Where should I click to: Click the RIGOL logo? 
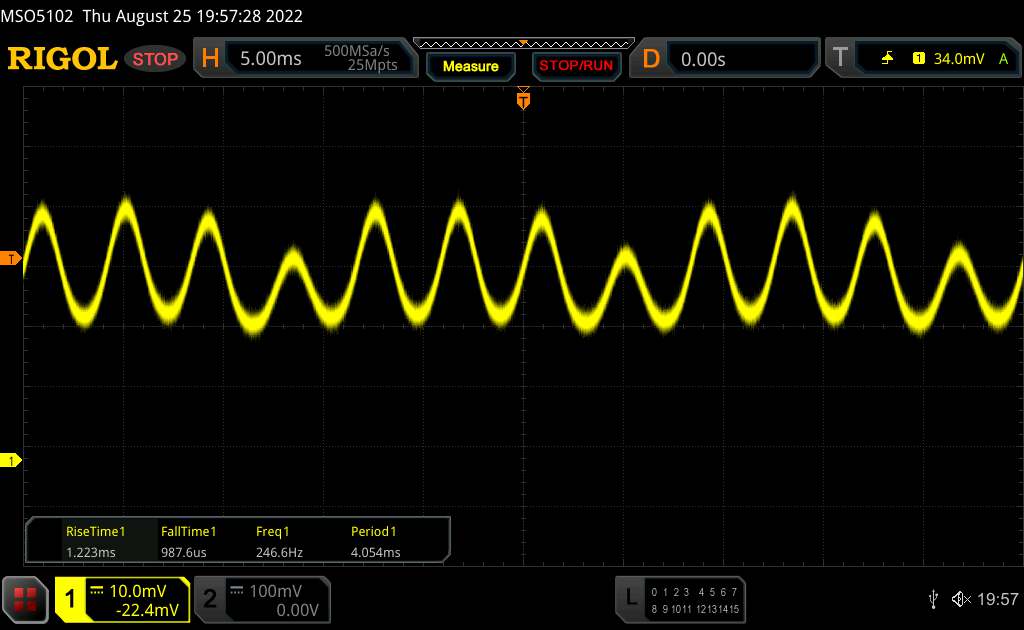pos(62,59)
